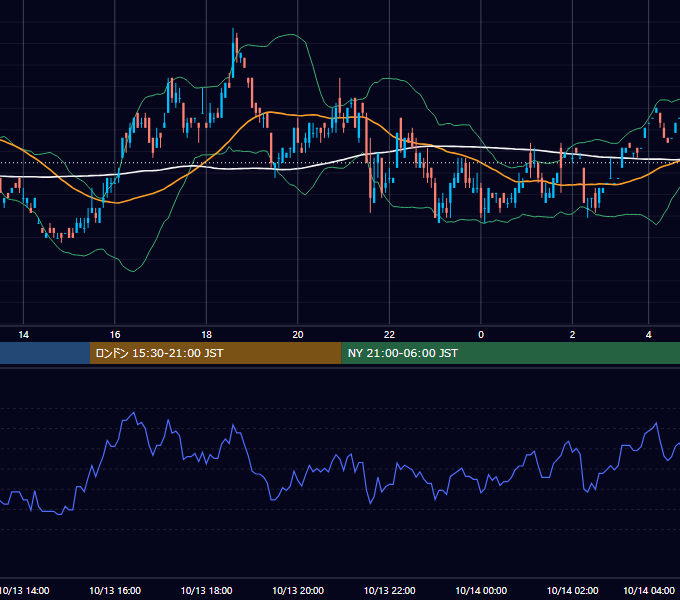Viewport: 680px width, 600px height.
Task: Click the hour label 14 on price axis
Action: [x=23, y=335]
